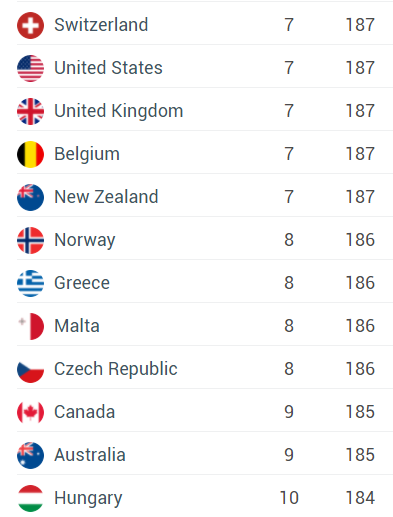
Task: Open the Hungary country name
Action: (88, 498)
